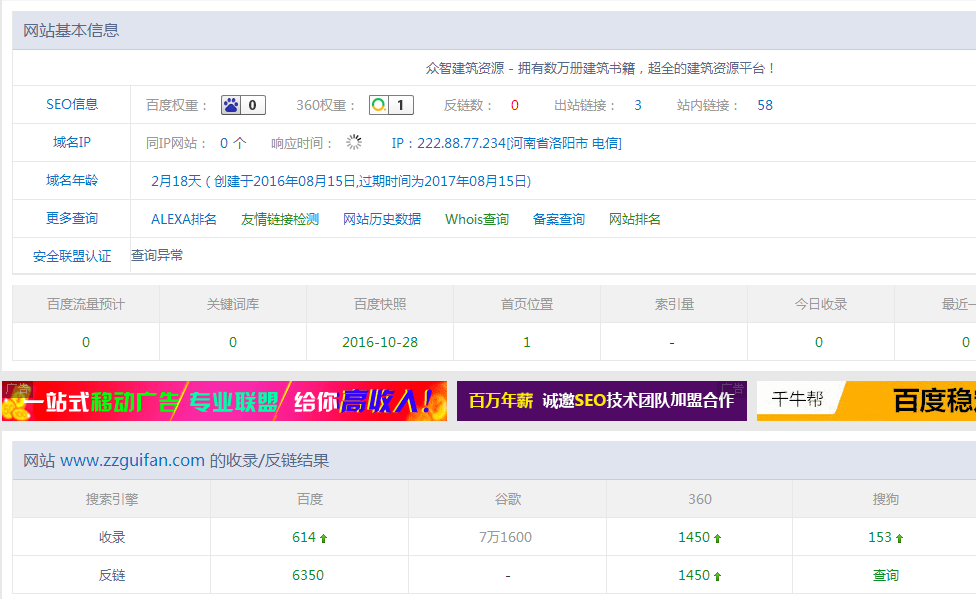The image size is (976, 599).
Task: Open 备案查询 link
Action: pos(559,219)
